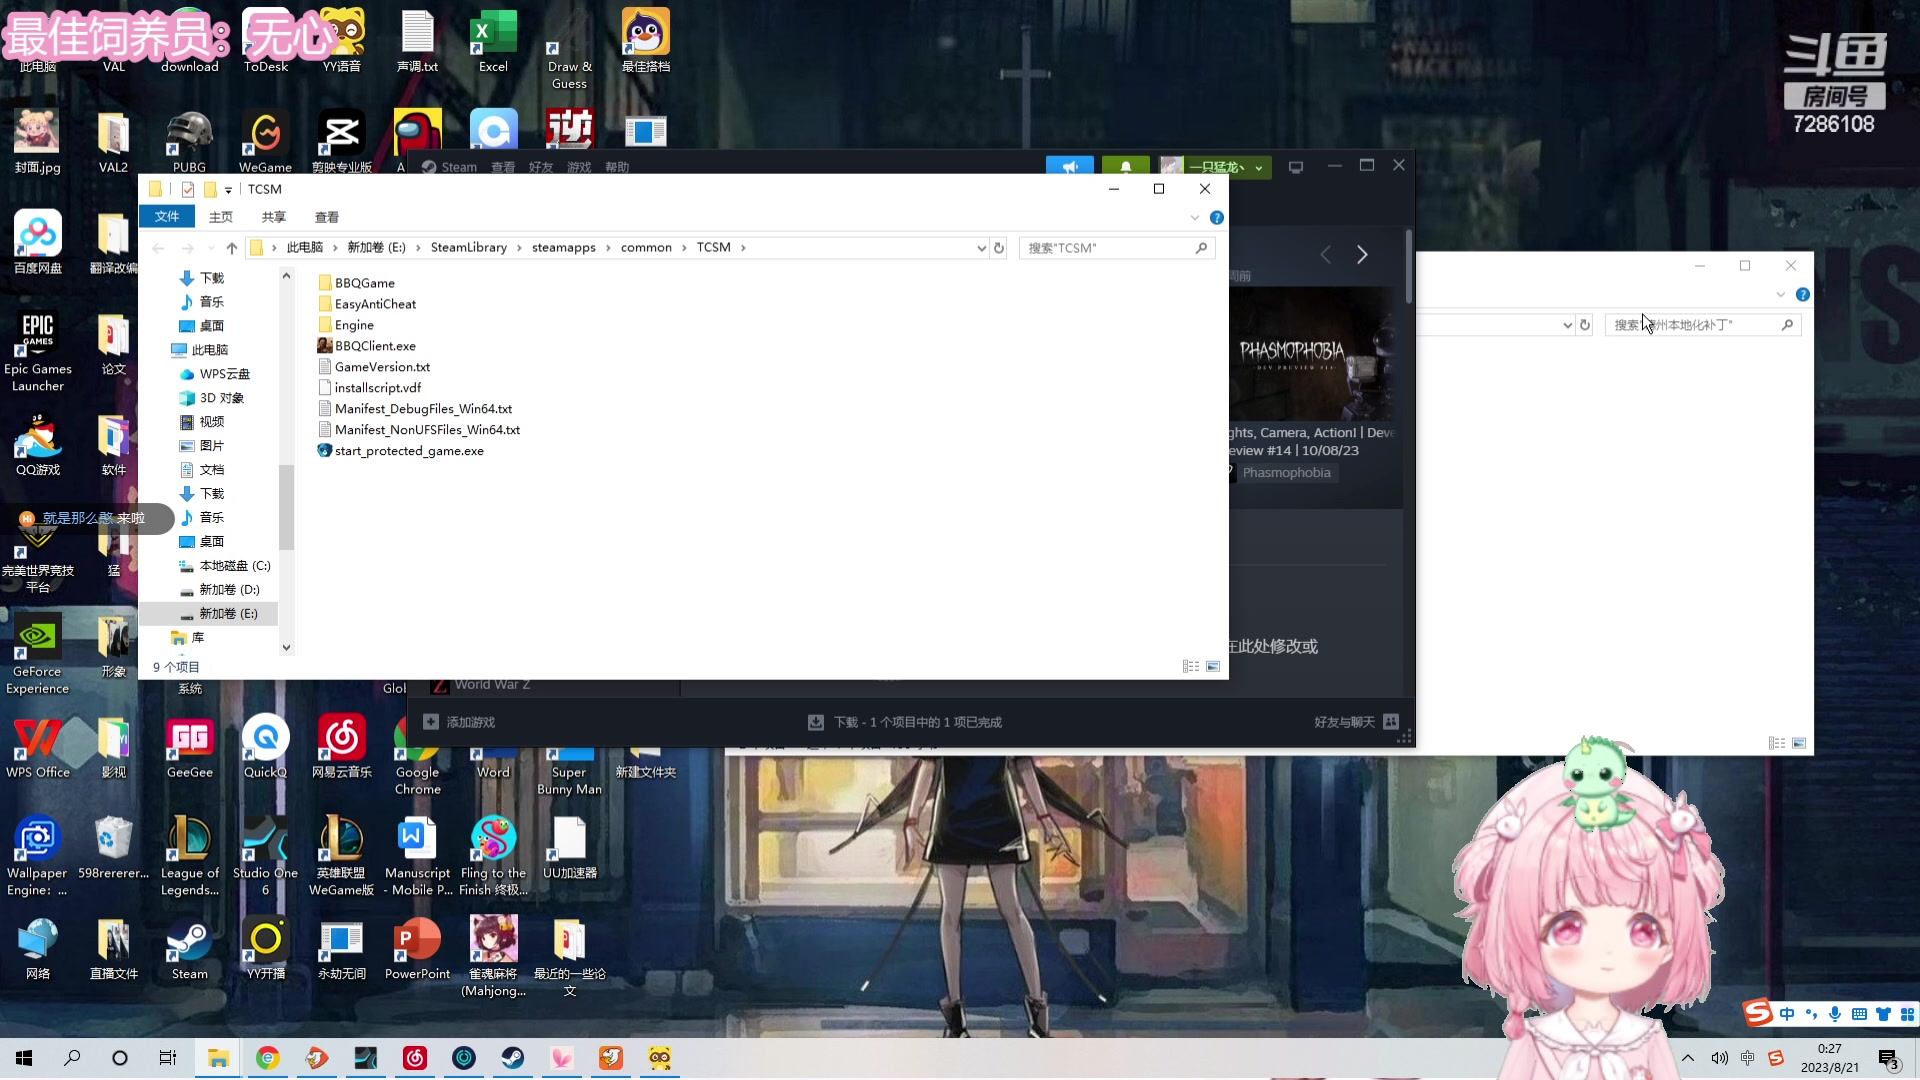Expand the File Explorer ribbon chevron
The width and height of the screenshot is (1920, 1080).
pyautogui.click(x=1194, y=217)
